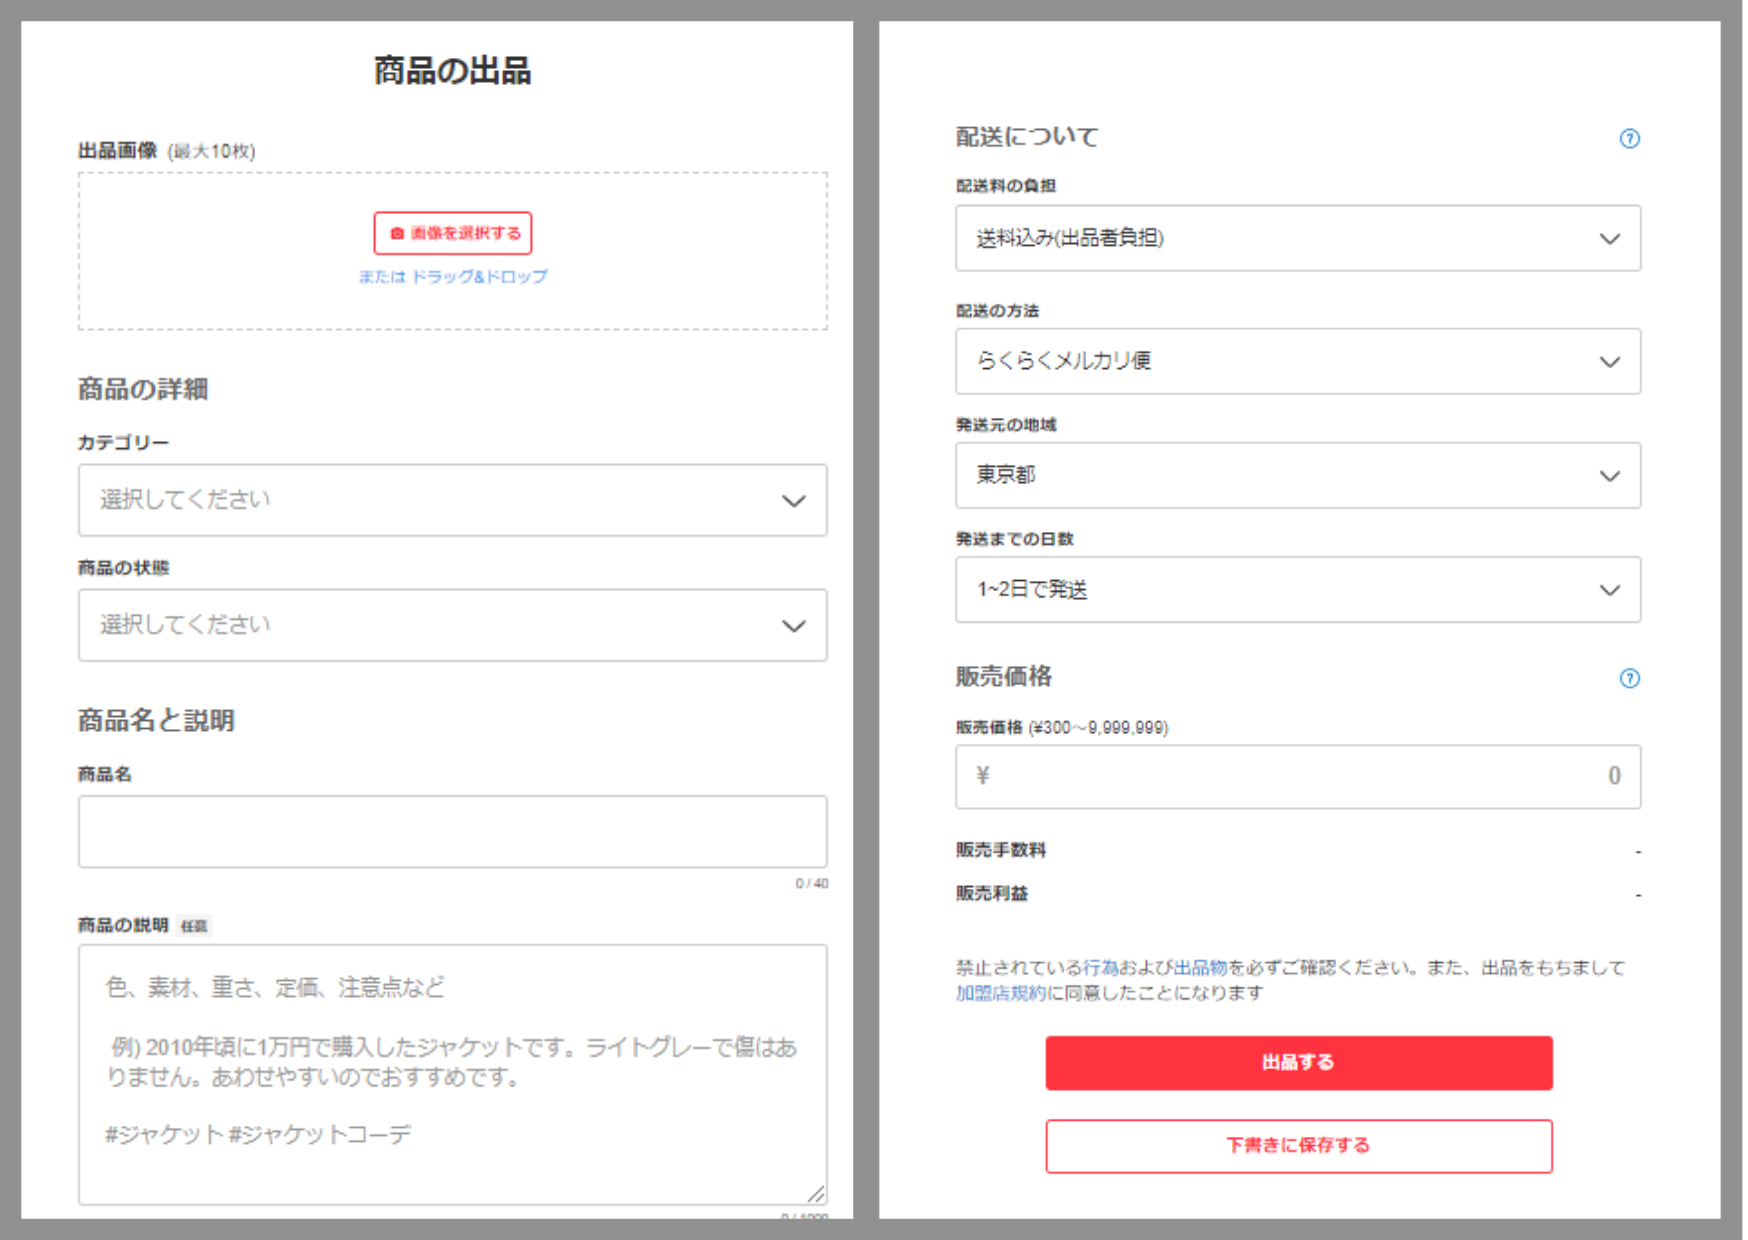
Task: Open the 発送元の地域 region dropdown
Action: coord(1297,476)
